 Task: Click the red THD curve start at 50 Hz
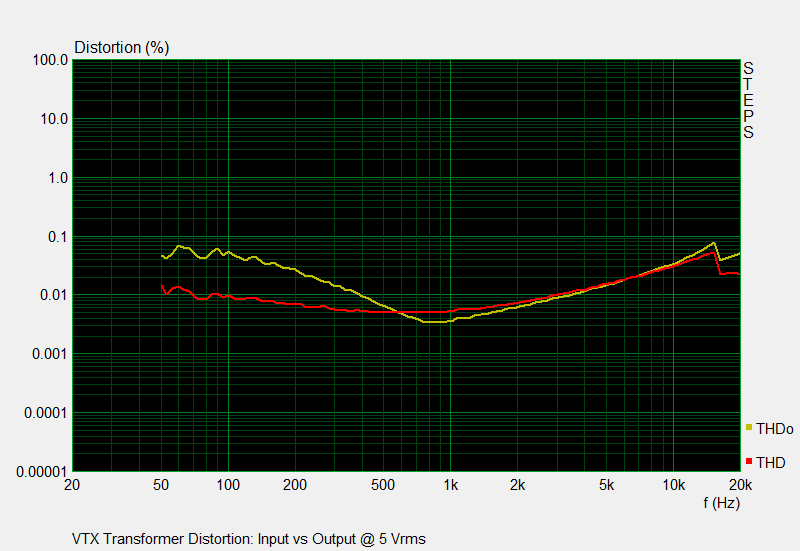(162, 286)
